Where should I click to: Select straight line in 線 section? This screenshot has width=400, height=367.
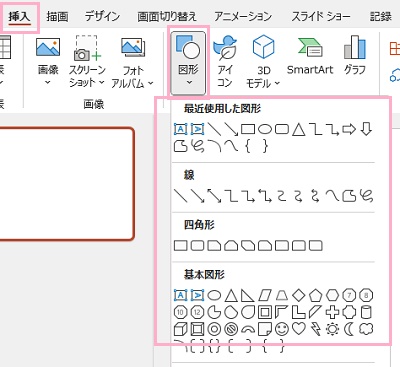click(x=181, y=196)
